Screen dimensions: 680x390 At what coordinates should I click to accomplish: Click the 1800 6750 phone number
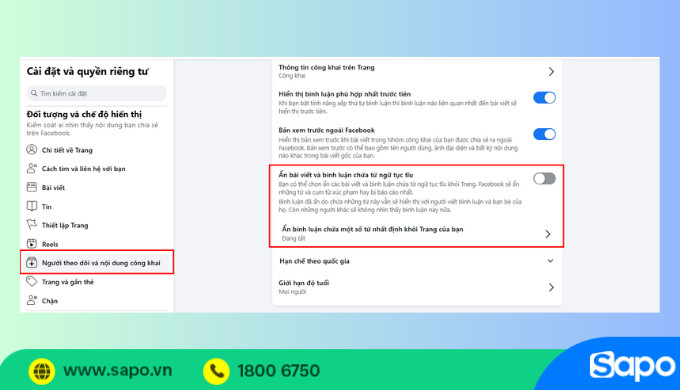(278, 371)
